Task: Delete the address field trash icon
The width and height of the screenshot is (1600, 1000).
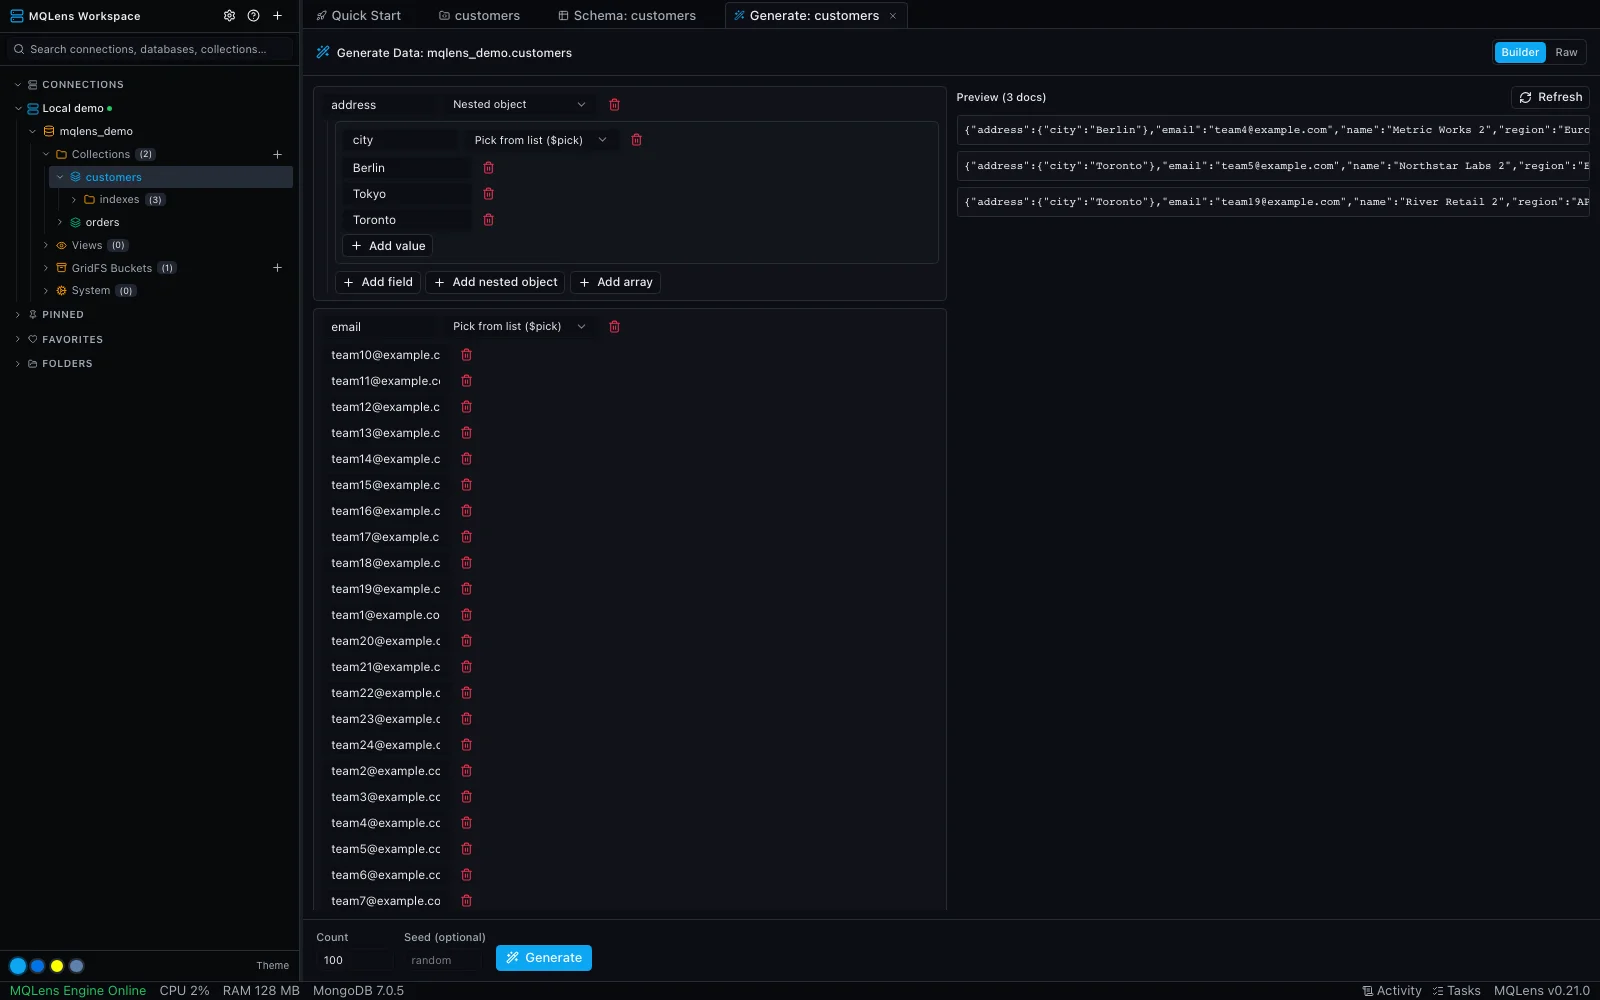Action: (615, 105)
